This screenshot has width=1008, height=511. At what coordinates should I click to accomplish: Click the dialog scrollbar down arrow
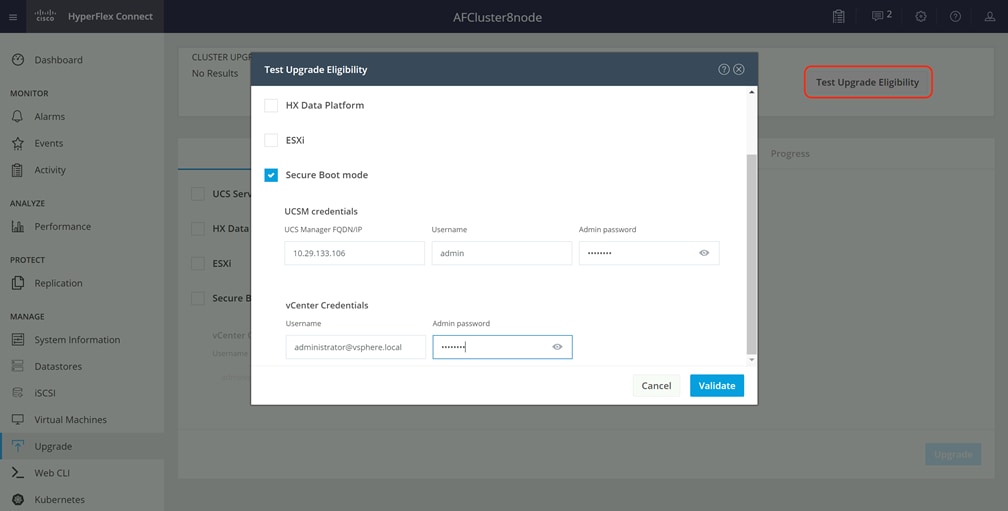pyautogui.click(x=752, y=361)
